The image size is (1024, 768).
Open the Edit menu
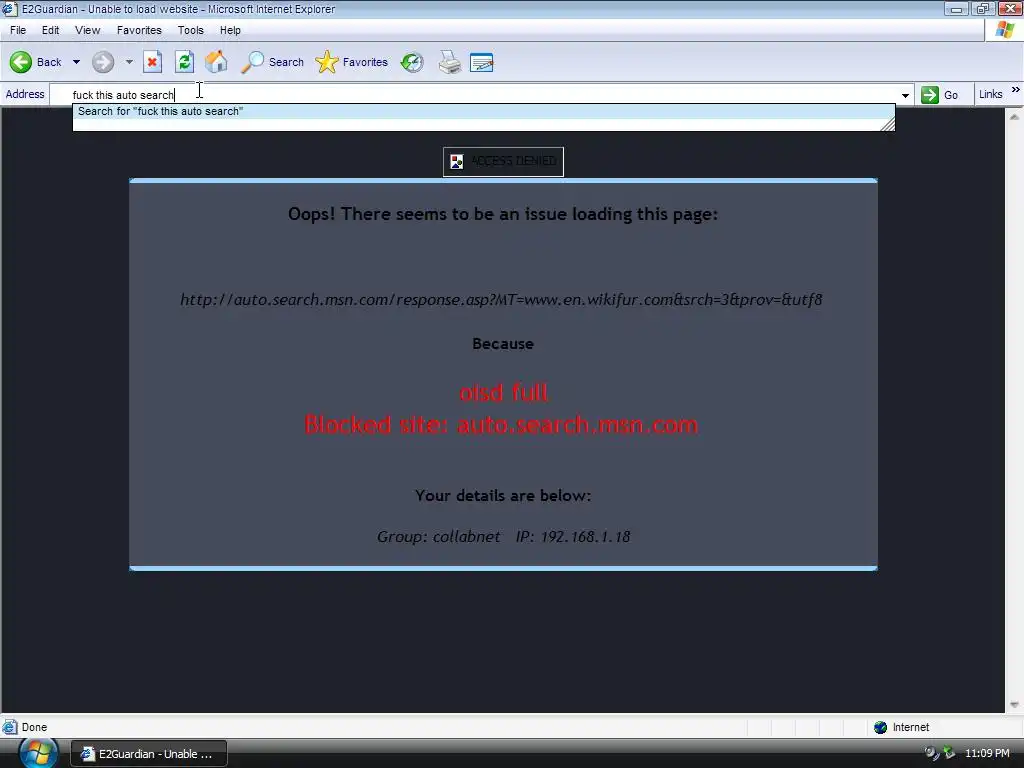(50, 30)
